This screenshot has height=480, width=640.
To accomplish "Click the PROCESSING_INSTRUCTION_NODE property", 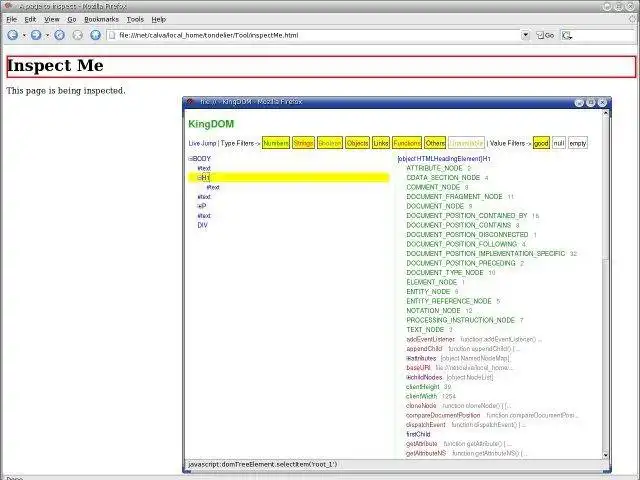I will [x=460, y=320].
